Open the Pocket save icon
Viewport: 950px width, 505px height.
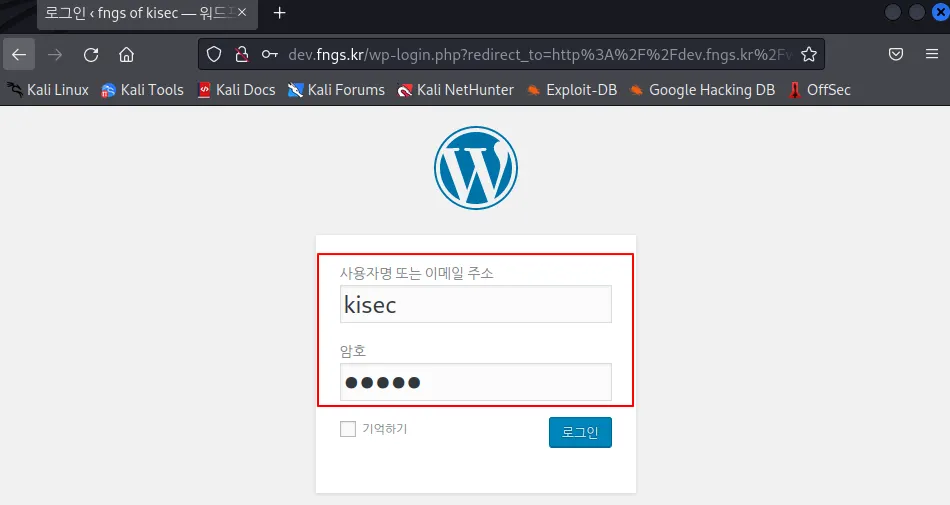pyautogui.click(x=896, y=54)
